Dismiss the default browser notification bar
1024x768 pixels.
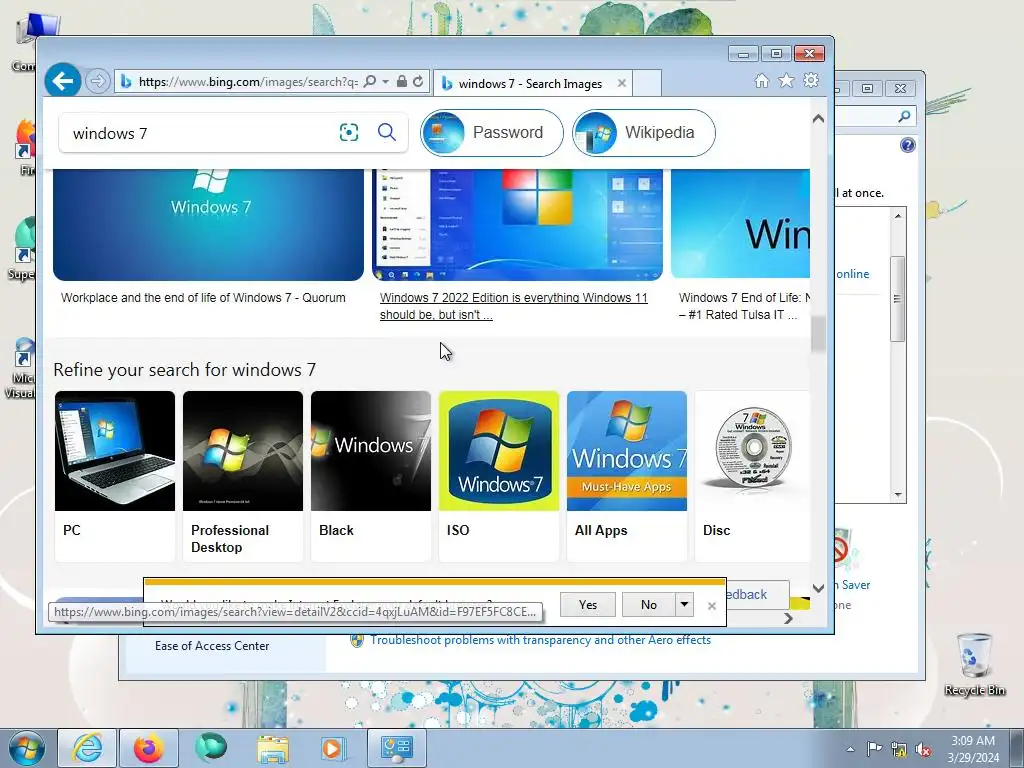712,606
